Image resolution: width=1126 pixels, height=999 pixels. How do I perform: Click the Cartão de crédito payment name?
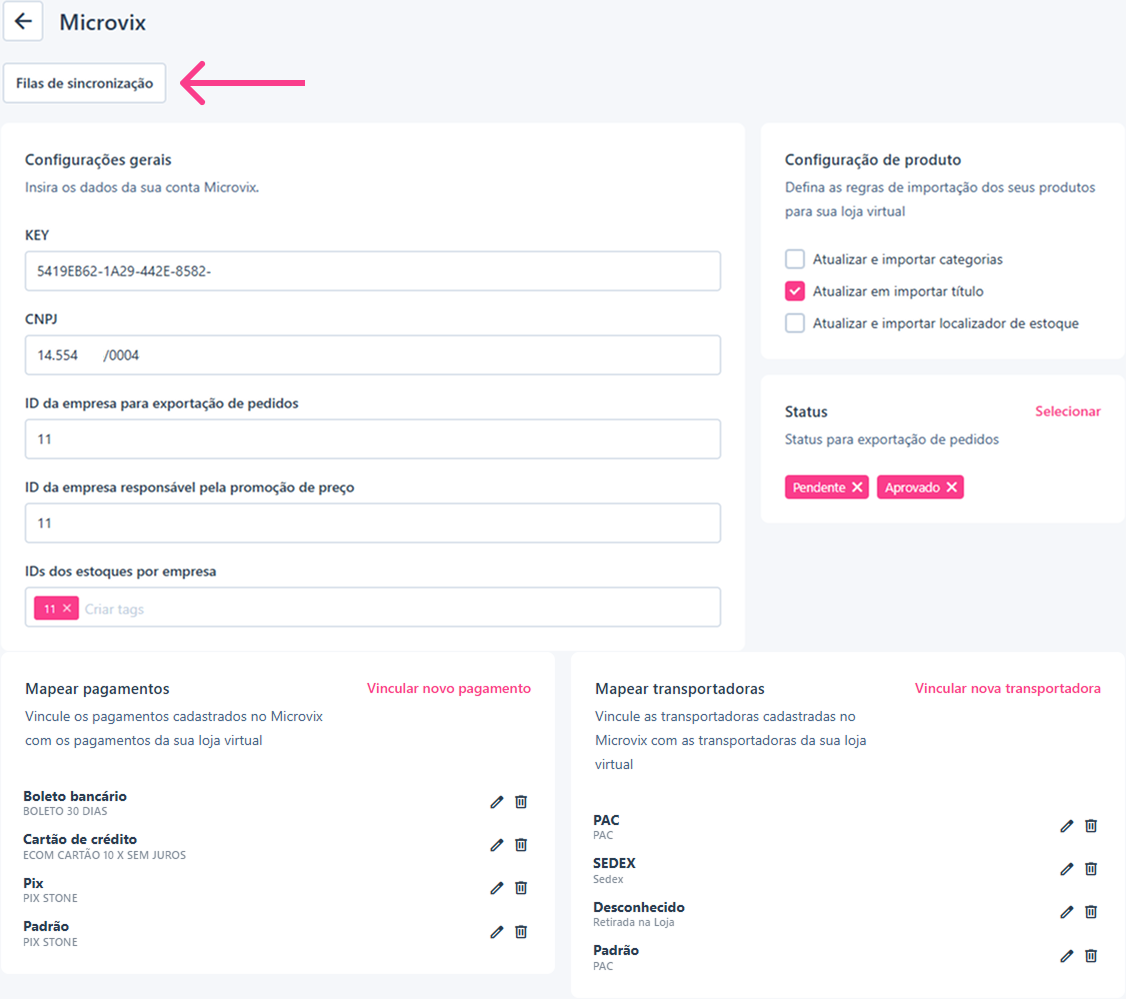80,839
